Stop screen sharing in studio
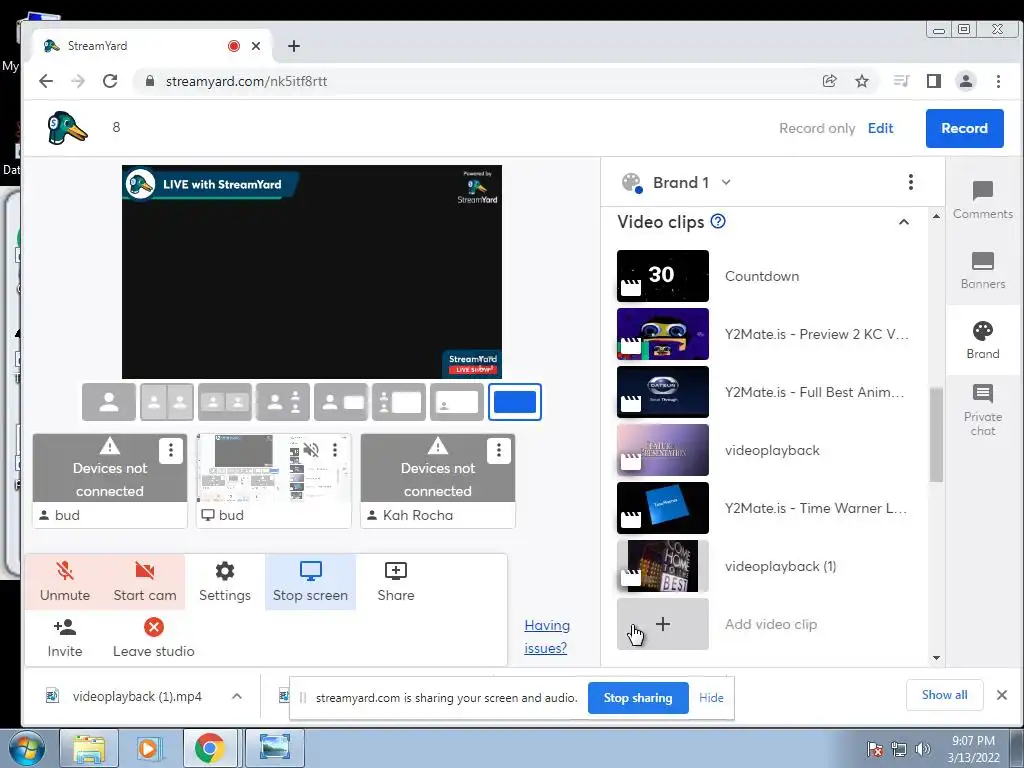Screen dimensions: 1024x768 [310, 582]
